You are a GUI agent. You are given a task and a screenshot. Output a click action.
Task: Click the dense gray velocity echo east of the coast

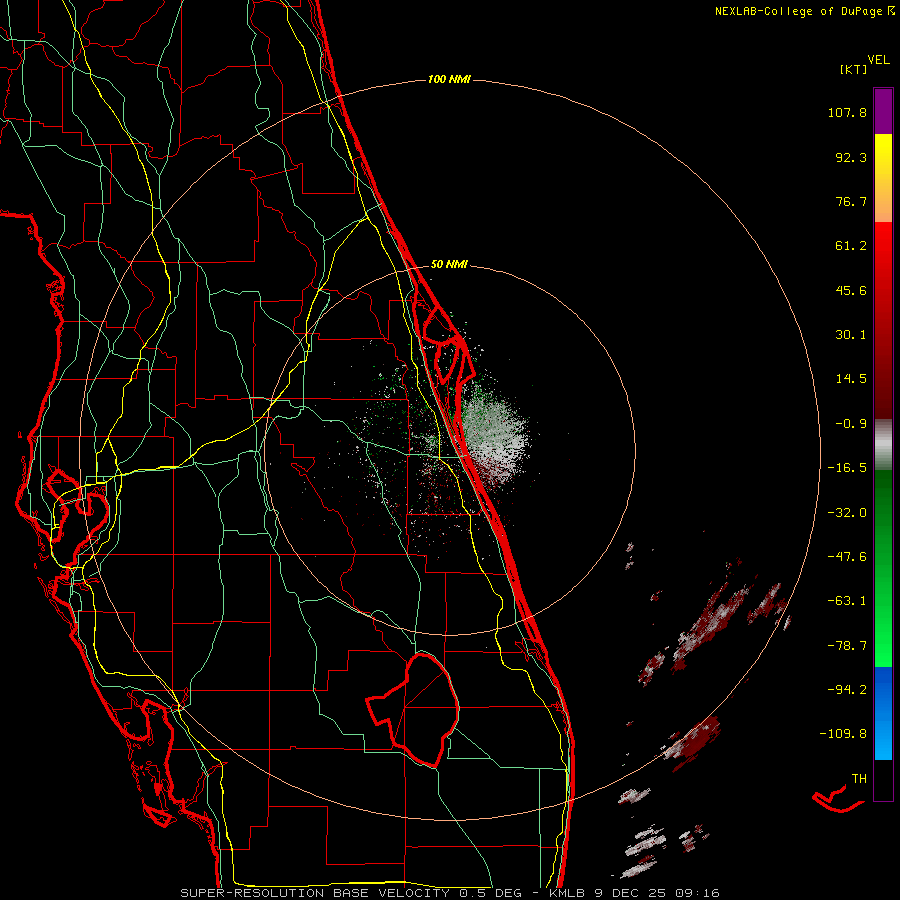[494, 436]
